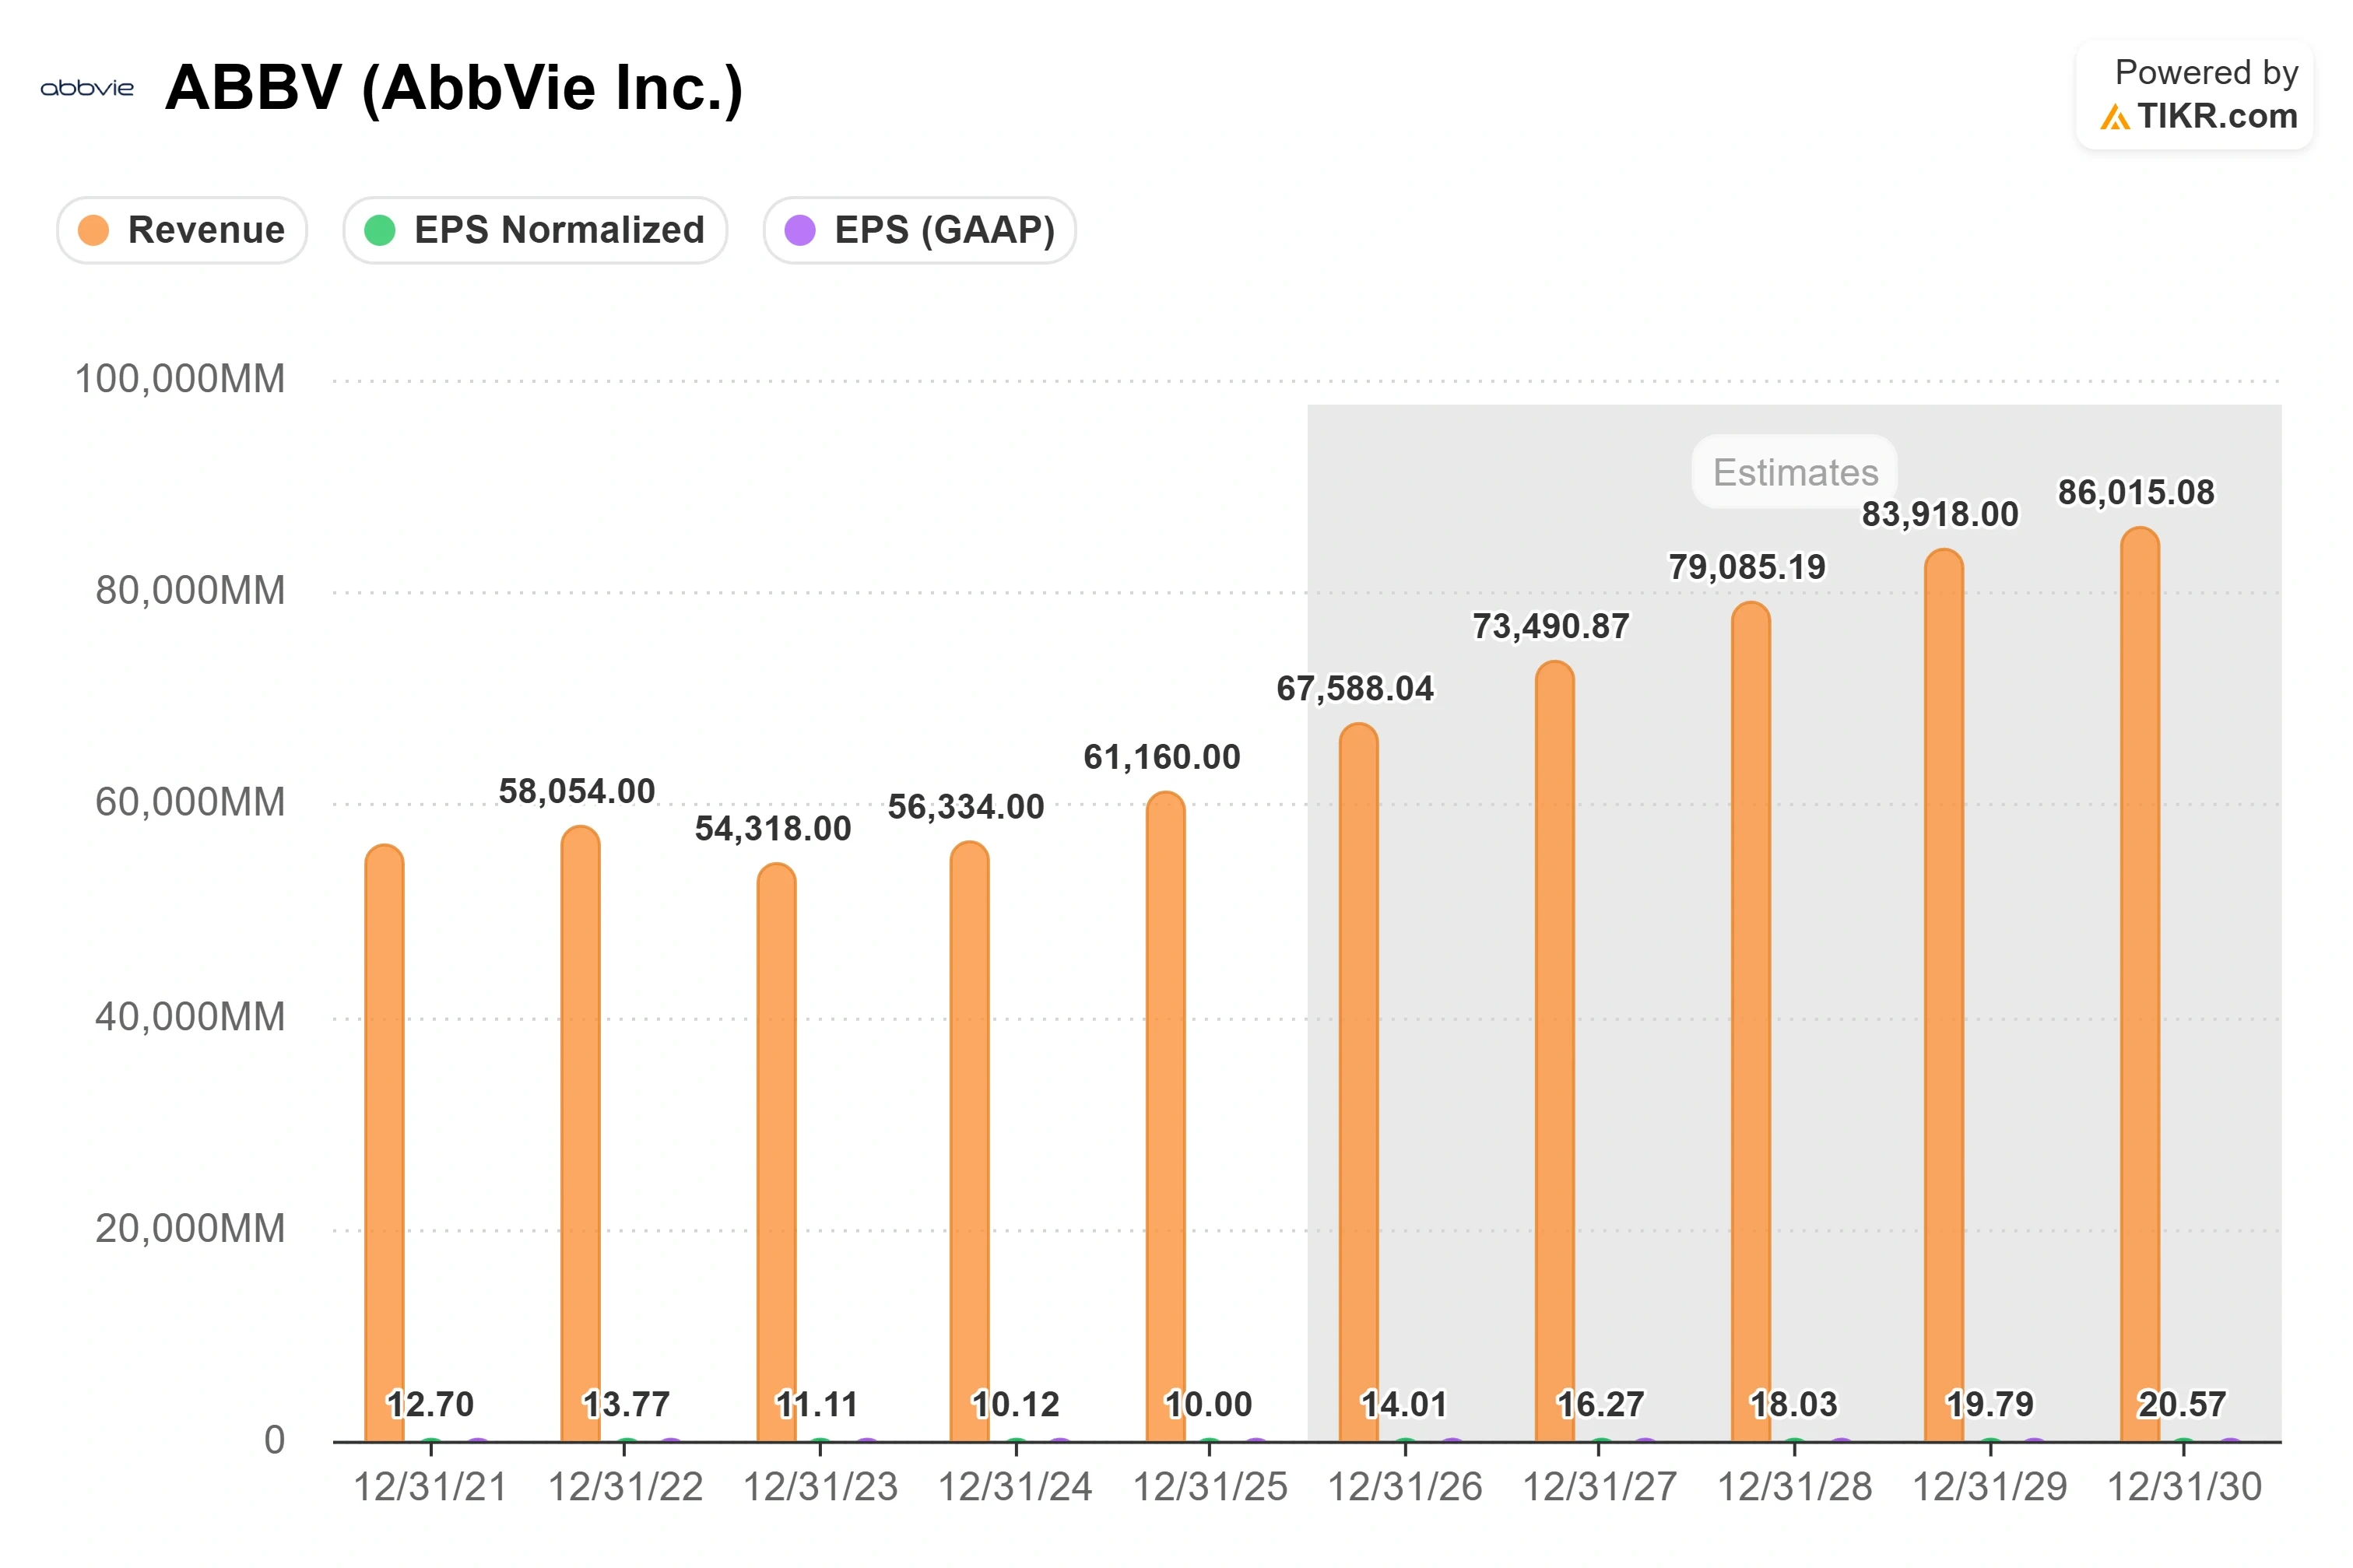2353x1568 pixels.
Task: Click the TIKR.com triangle logo
Action: [2114, 117]
